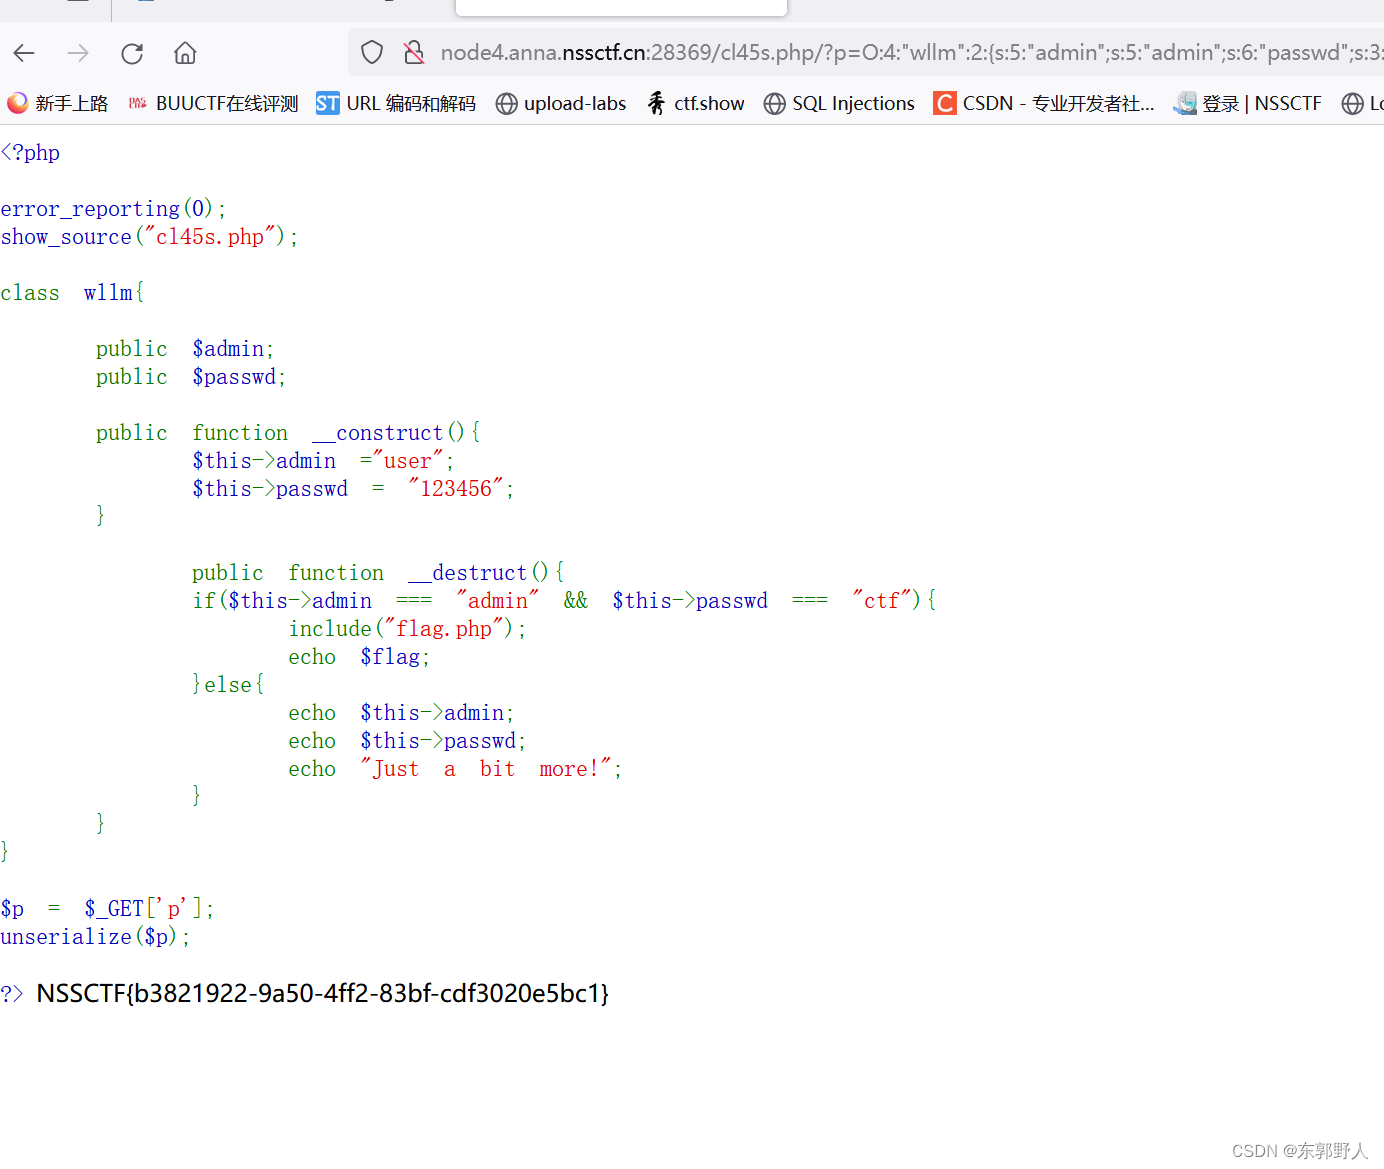
Task: Select the leftmost partial tab
Action: pos(55,8)
